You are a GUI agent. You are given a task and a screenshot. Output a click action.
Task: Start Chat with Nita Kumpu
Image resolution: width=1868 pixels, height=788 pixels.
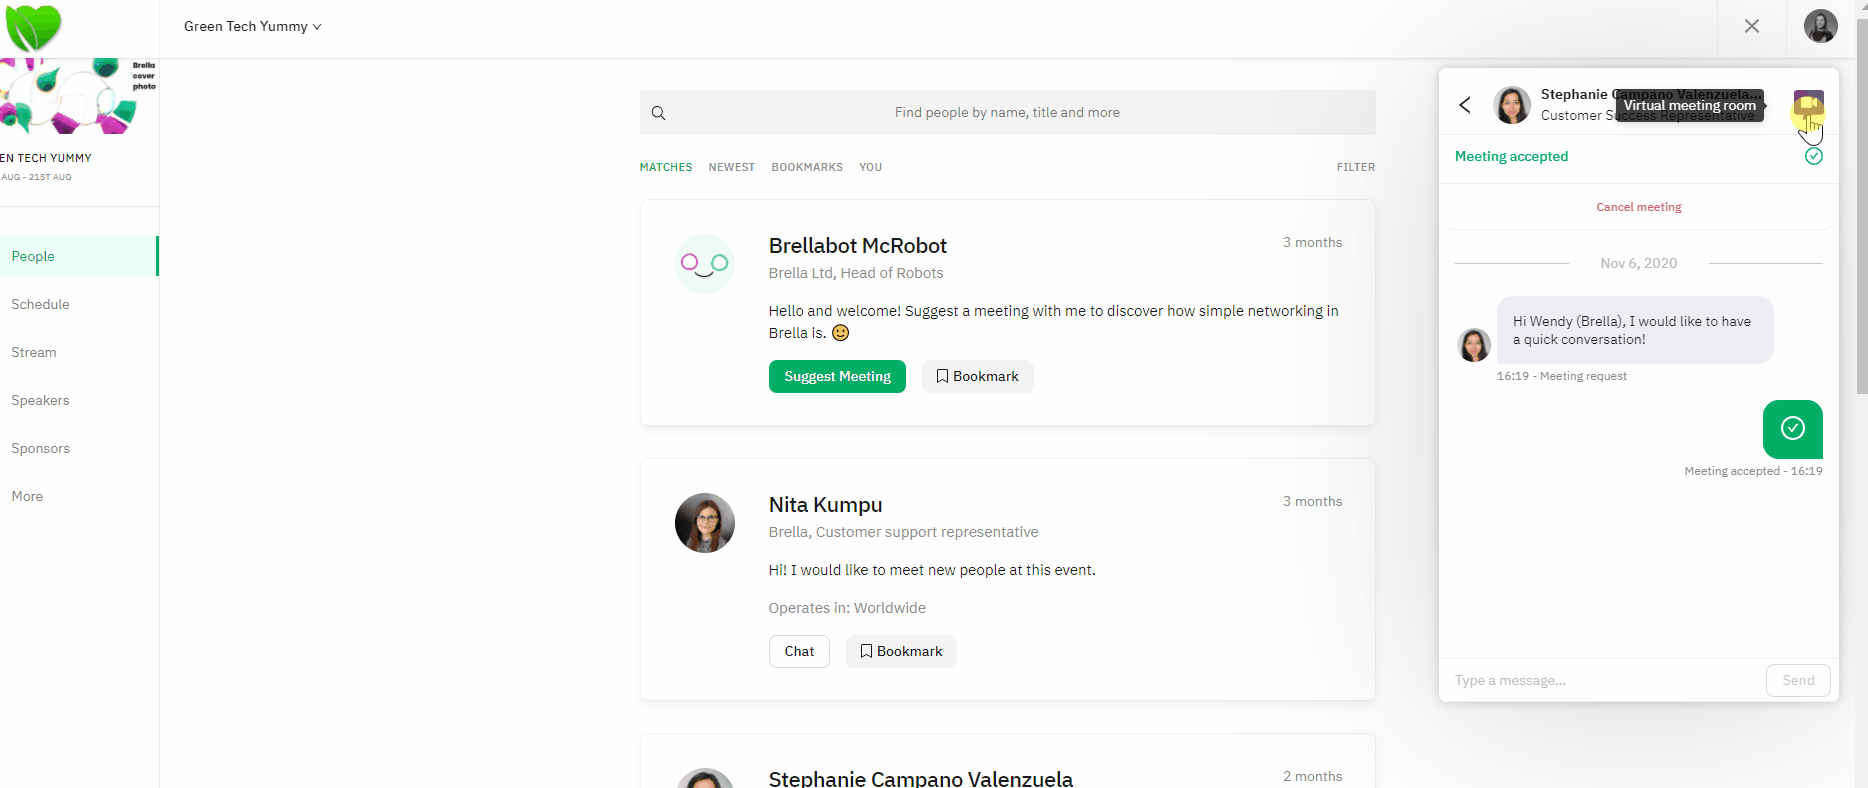point(799,651)
